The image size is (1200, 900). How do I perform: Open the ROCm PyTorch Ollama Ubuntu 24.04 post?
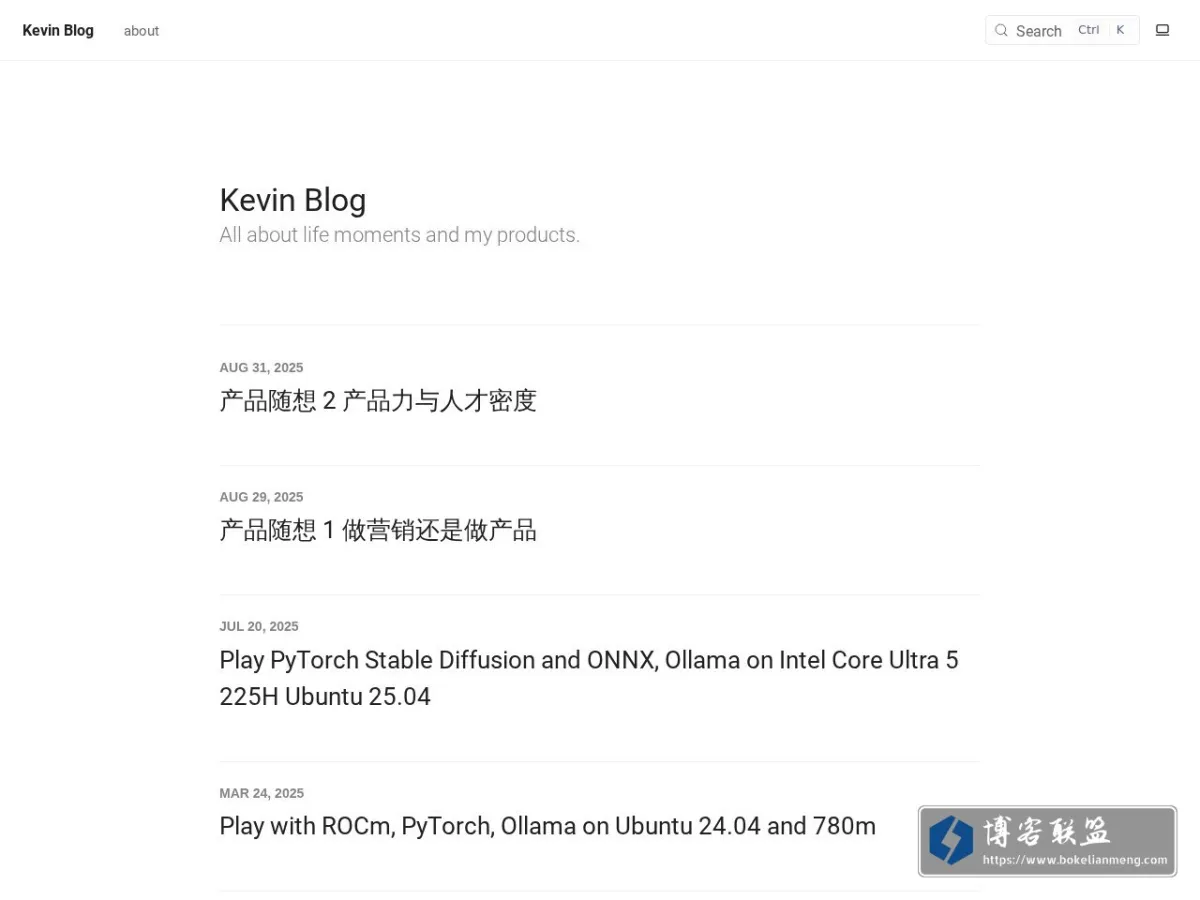547,826
